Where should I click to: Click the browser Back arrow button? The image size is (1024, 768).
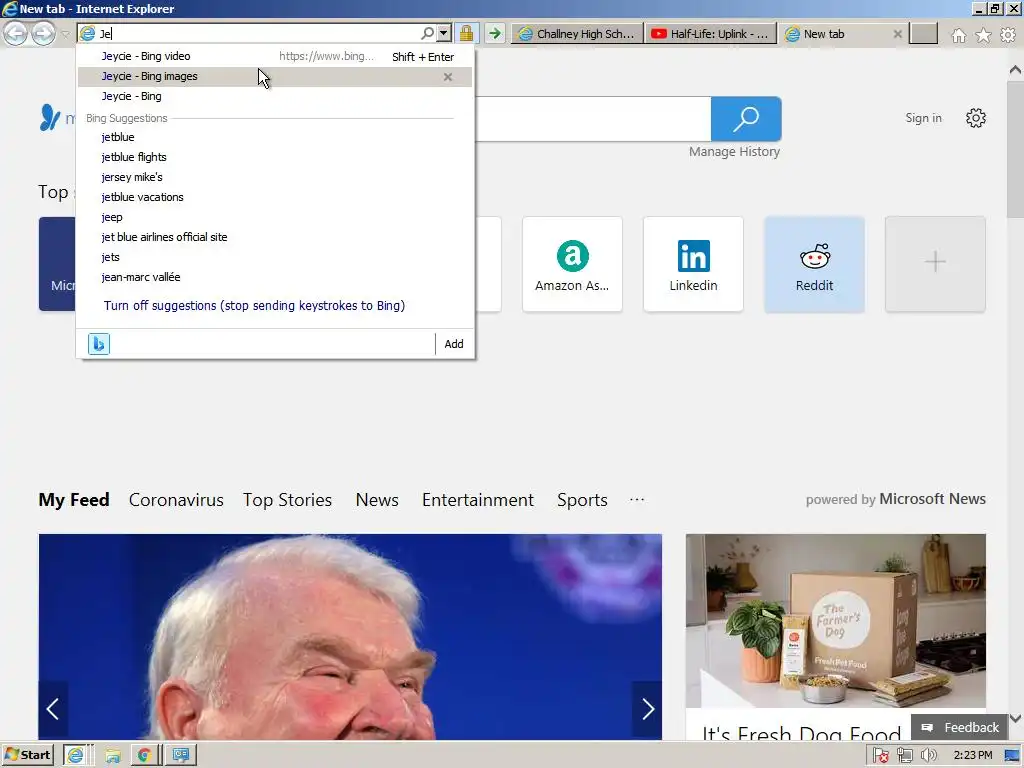(x=16, y=33)
